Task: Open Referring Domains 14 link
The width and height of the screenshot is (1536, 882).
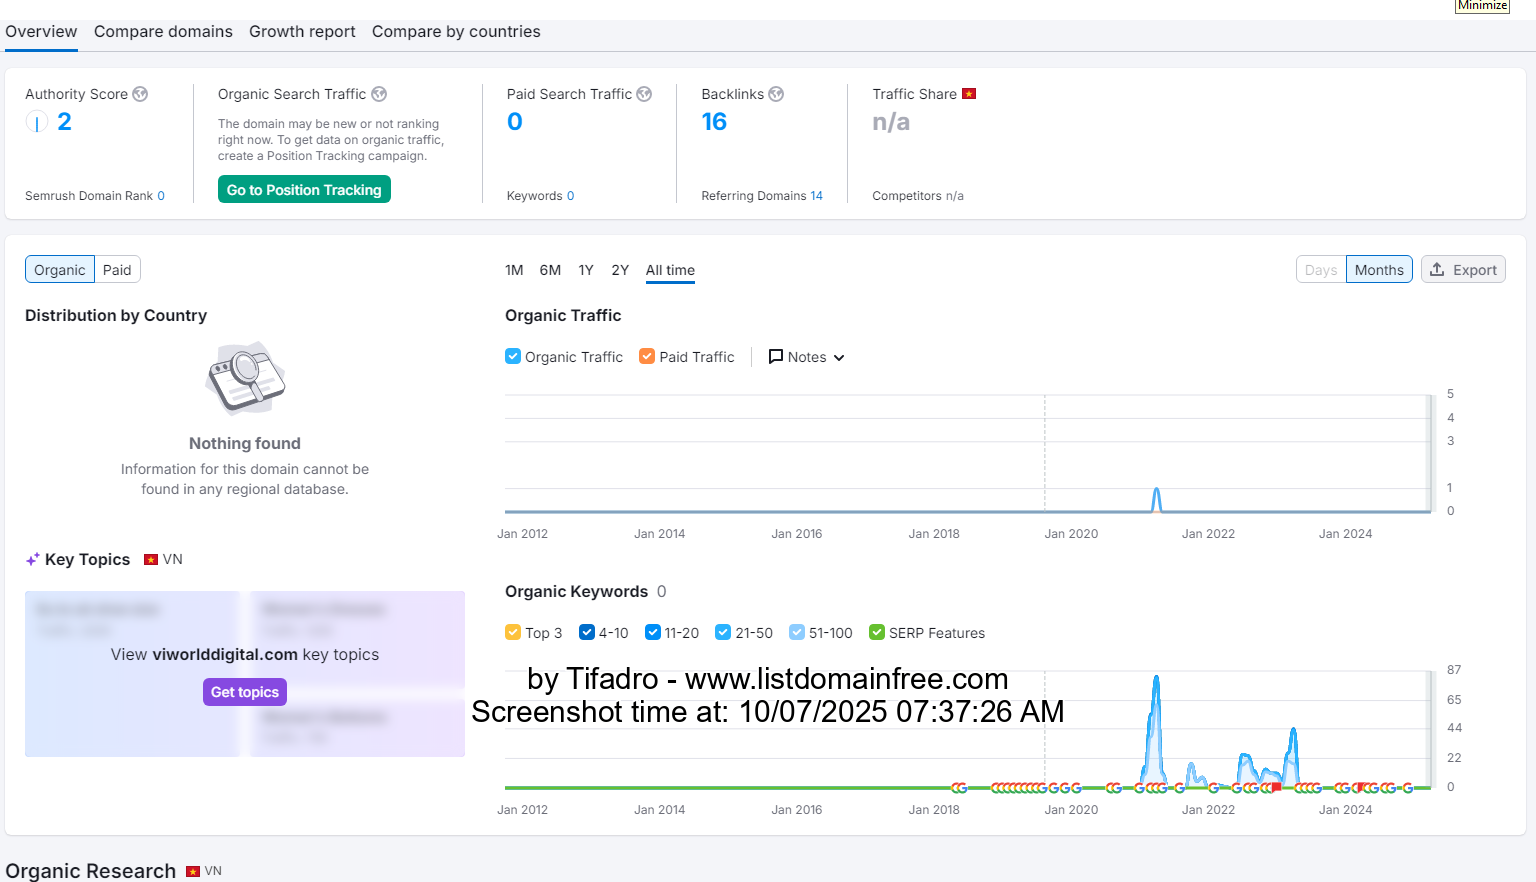Action: (816, 196)
